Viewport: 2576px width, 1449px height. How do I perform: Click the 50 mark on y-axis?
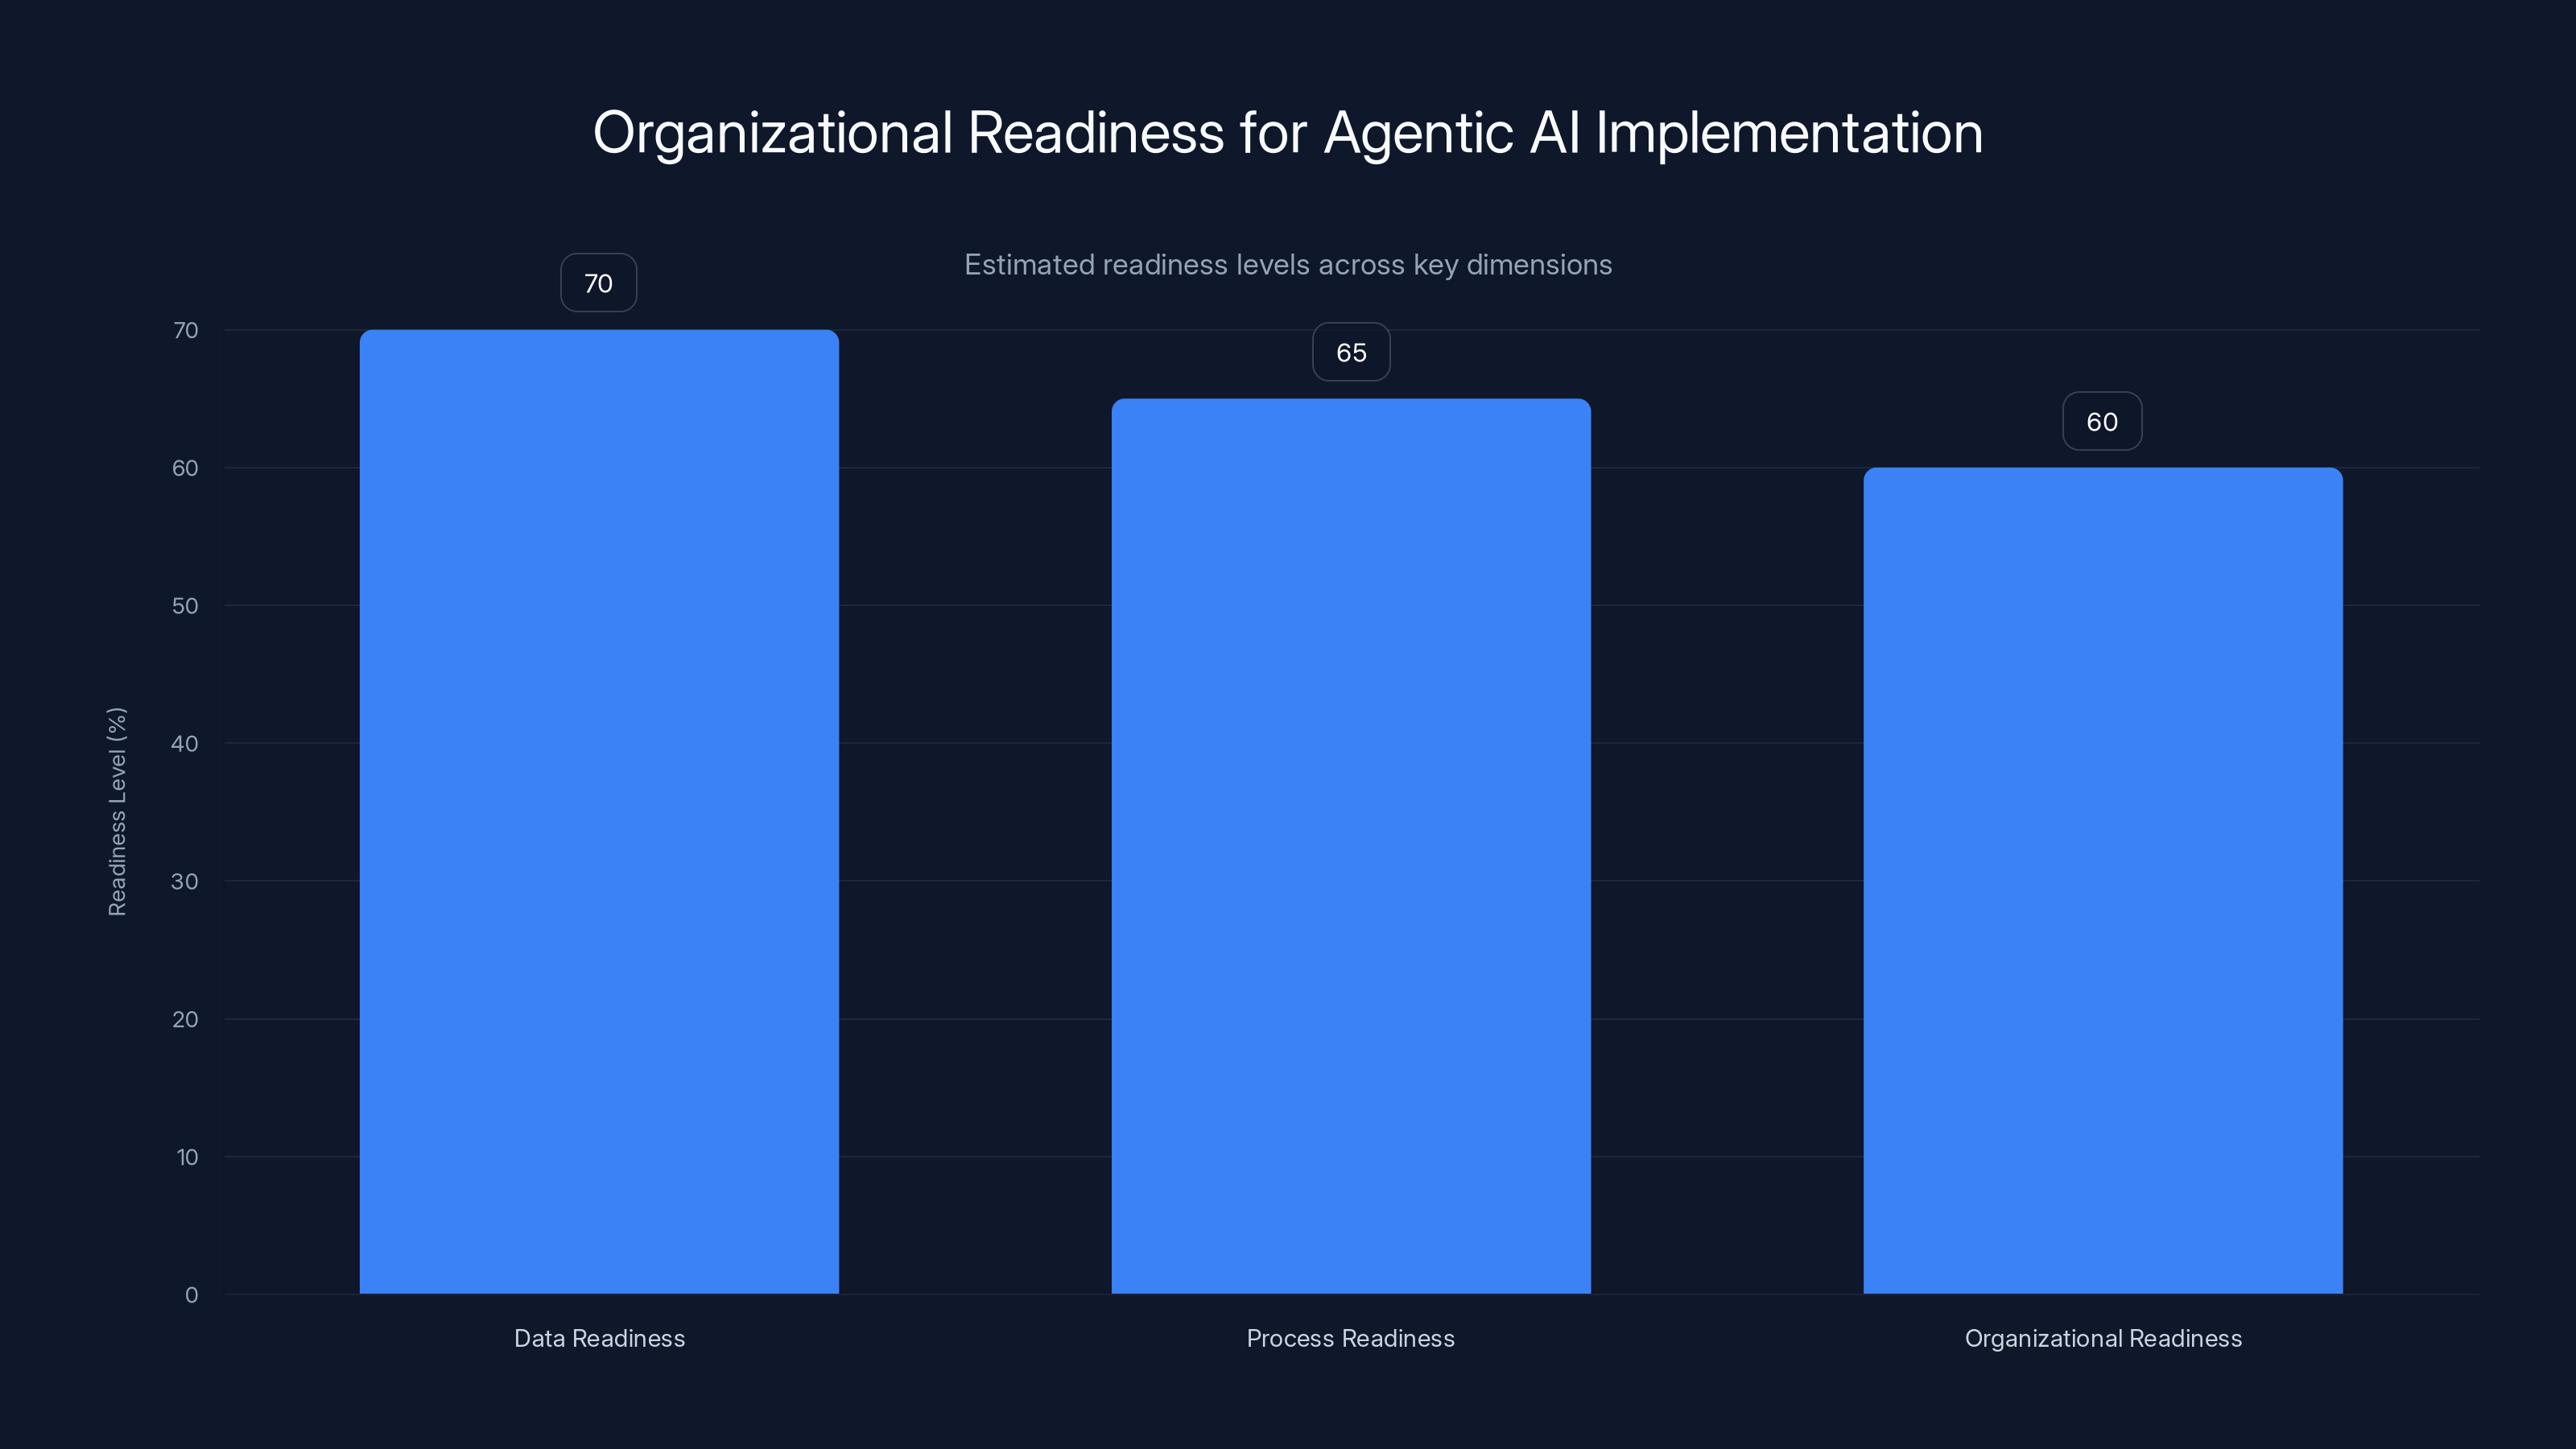(x=185, y=605)
